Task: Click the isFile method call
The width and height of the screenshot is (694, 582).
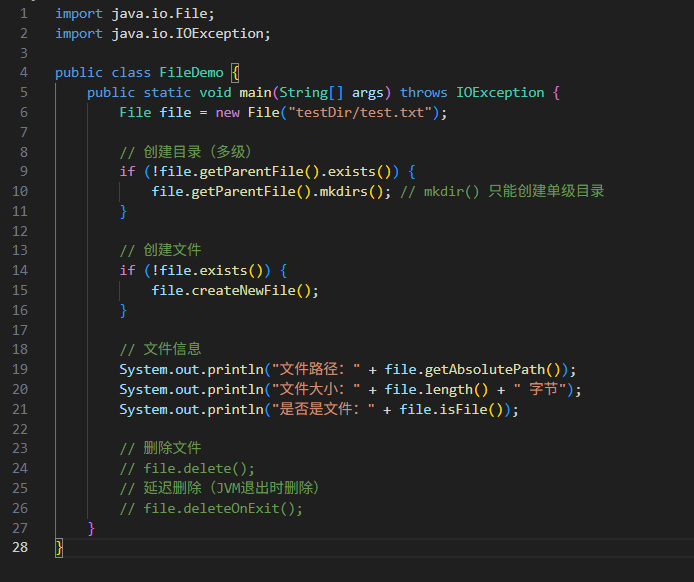Action: tap(470, 409)
